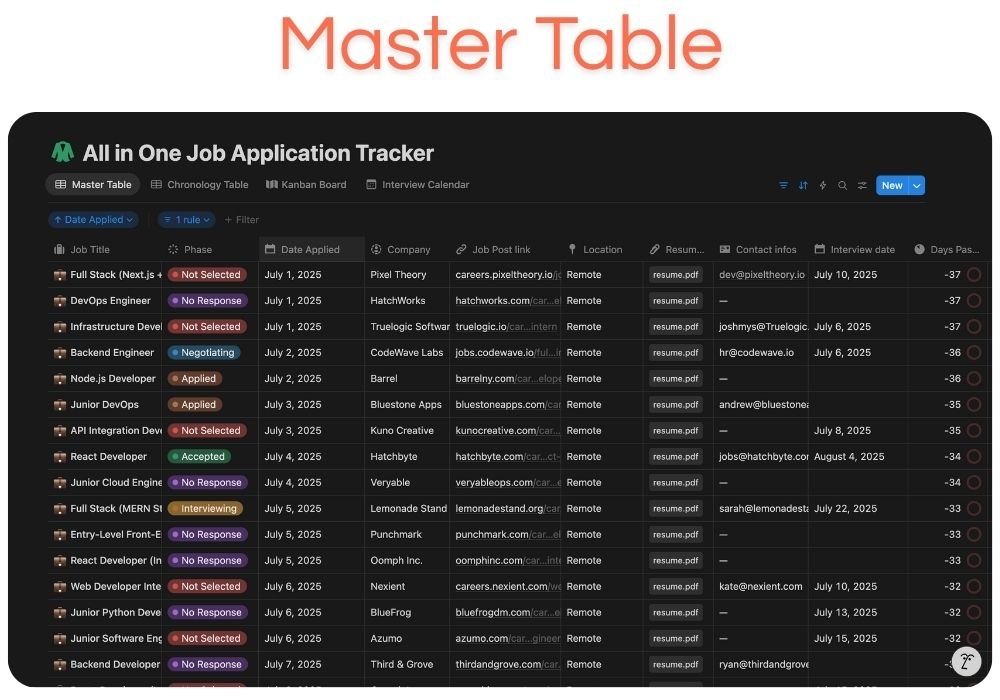Click the Job Post link chain icon header
This screenshot has height=700, width=1000.
[x=461, y=249]
